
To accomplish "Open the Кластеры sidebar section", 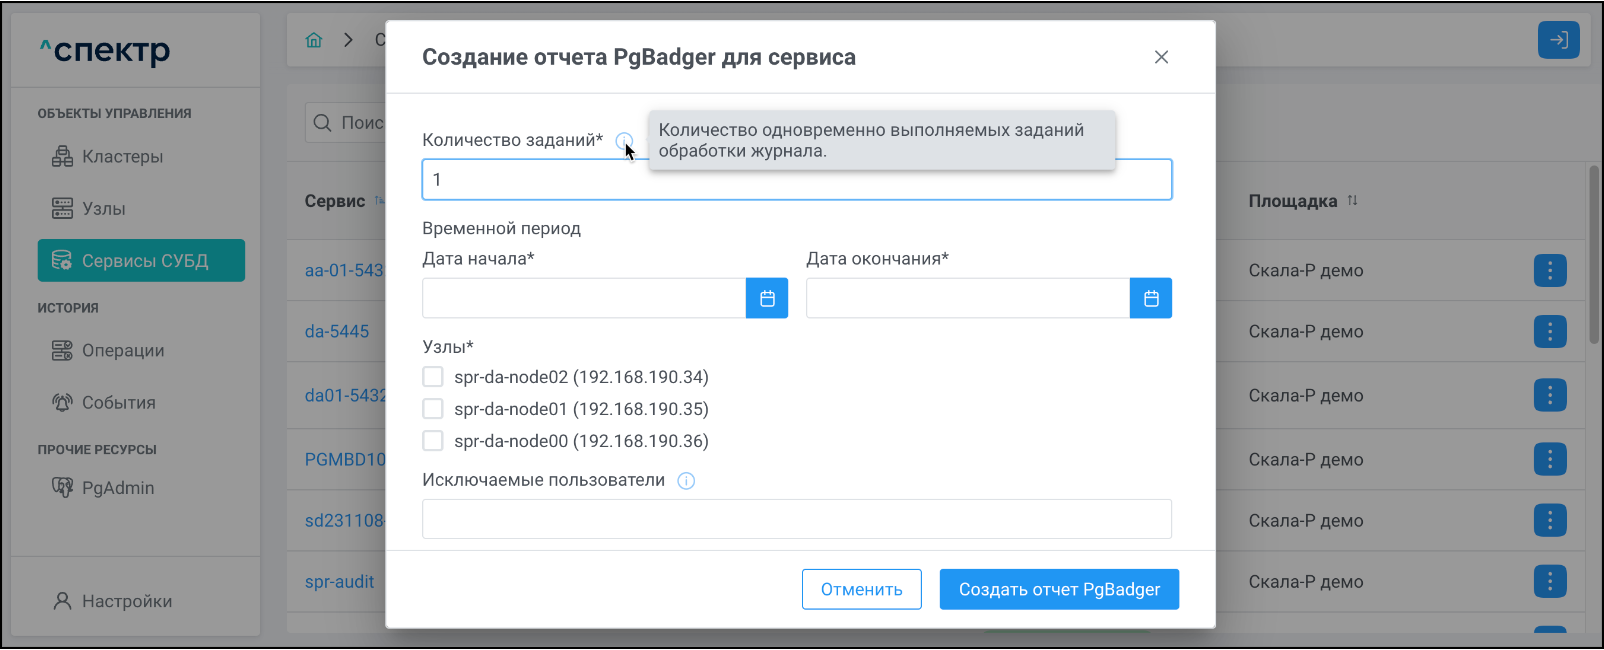I will (x=122, y=157).
